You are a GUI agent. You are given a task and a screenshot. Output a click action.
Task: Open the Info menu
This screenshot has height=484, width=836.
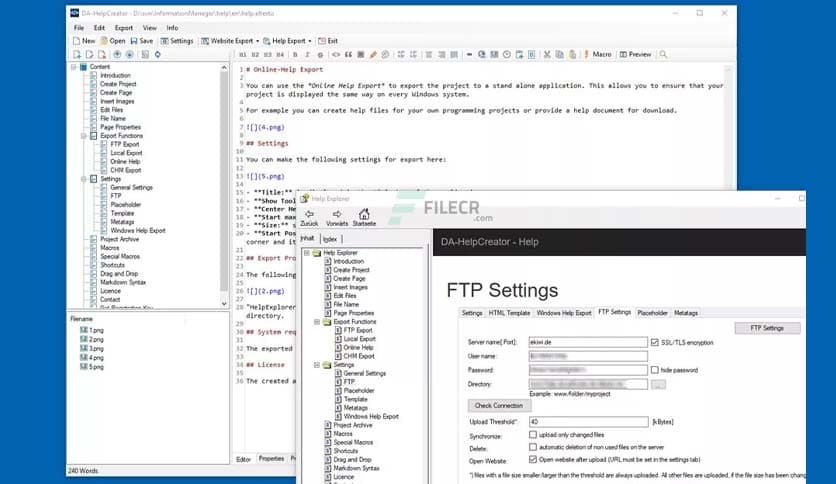click(x=172, y=28)
